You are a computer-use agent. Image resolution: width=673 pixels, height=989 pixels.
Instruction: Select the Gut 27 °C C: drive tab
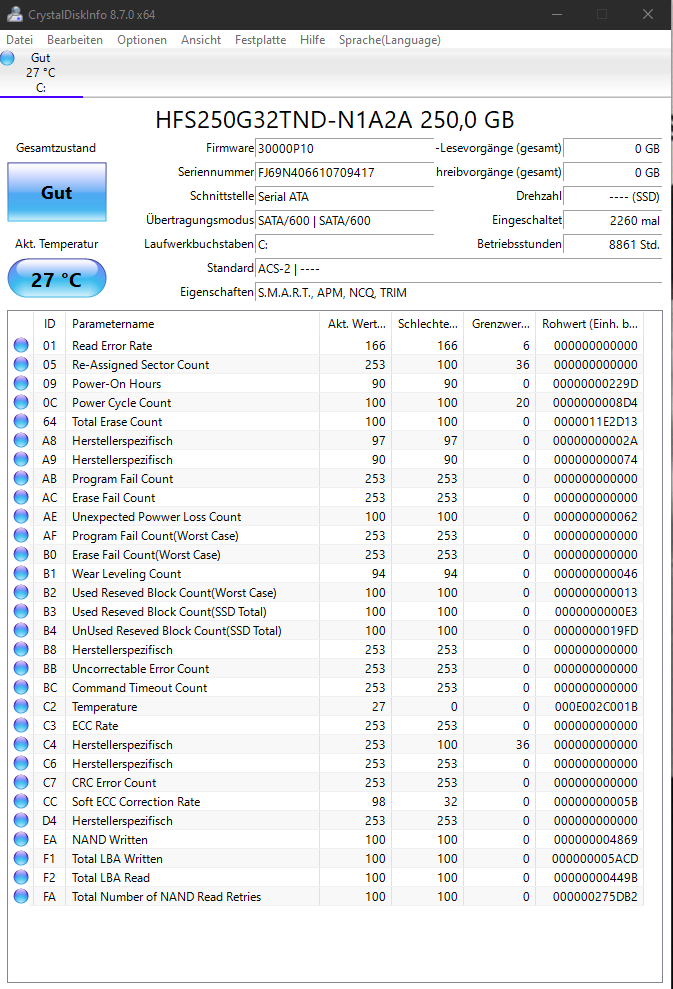click(x=41, y=73)
